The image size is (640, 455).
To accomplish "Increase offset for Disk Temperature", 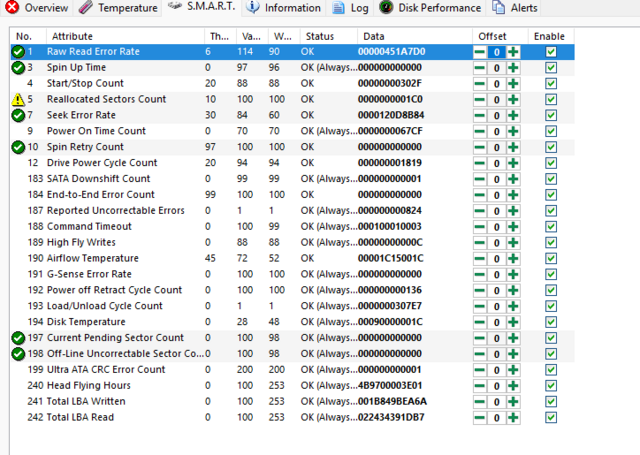I will click(x=513, y=322).
